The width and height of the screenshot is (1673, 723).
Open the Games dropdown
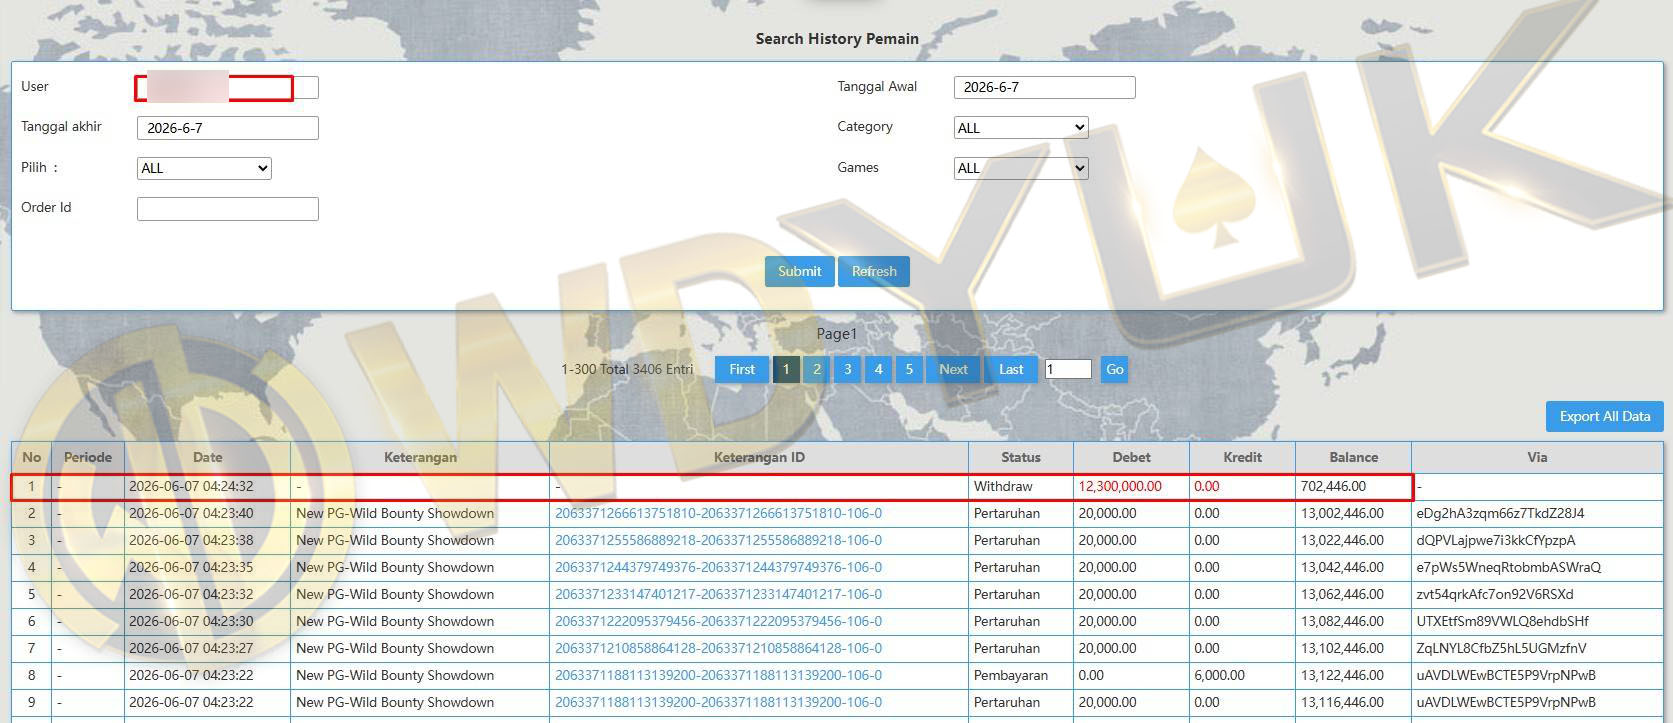(1020, 168)
